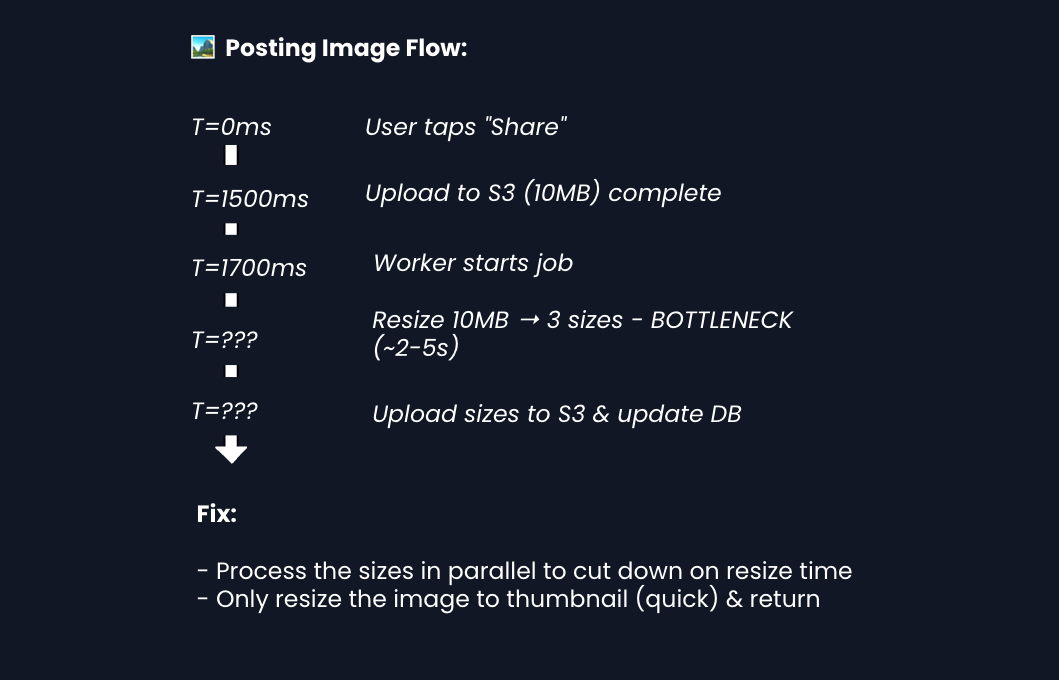Select the "Upload to S3 (10MB) complete" step
This screenshot has height=680, width=1059.
pyautogui.click(x=543, y=193)
